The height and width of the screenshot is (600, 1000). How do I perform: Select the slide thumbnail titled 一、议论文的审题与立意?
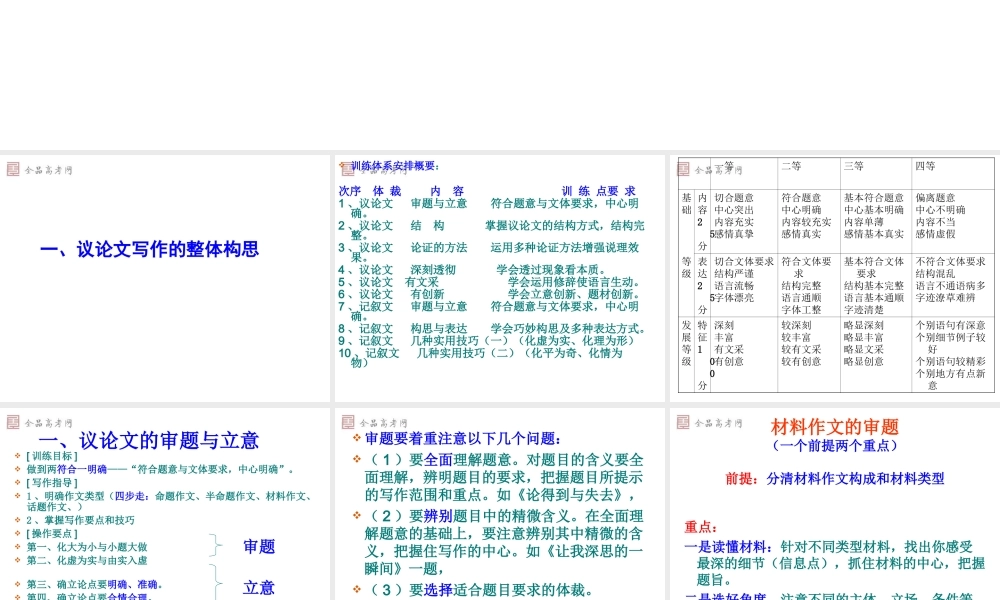[x=165, y=504]
